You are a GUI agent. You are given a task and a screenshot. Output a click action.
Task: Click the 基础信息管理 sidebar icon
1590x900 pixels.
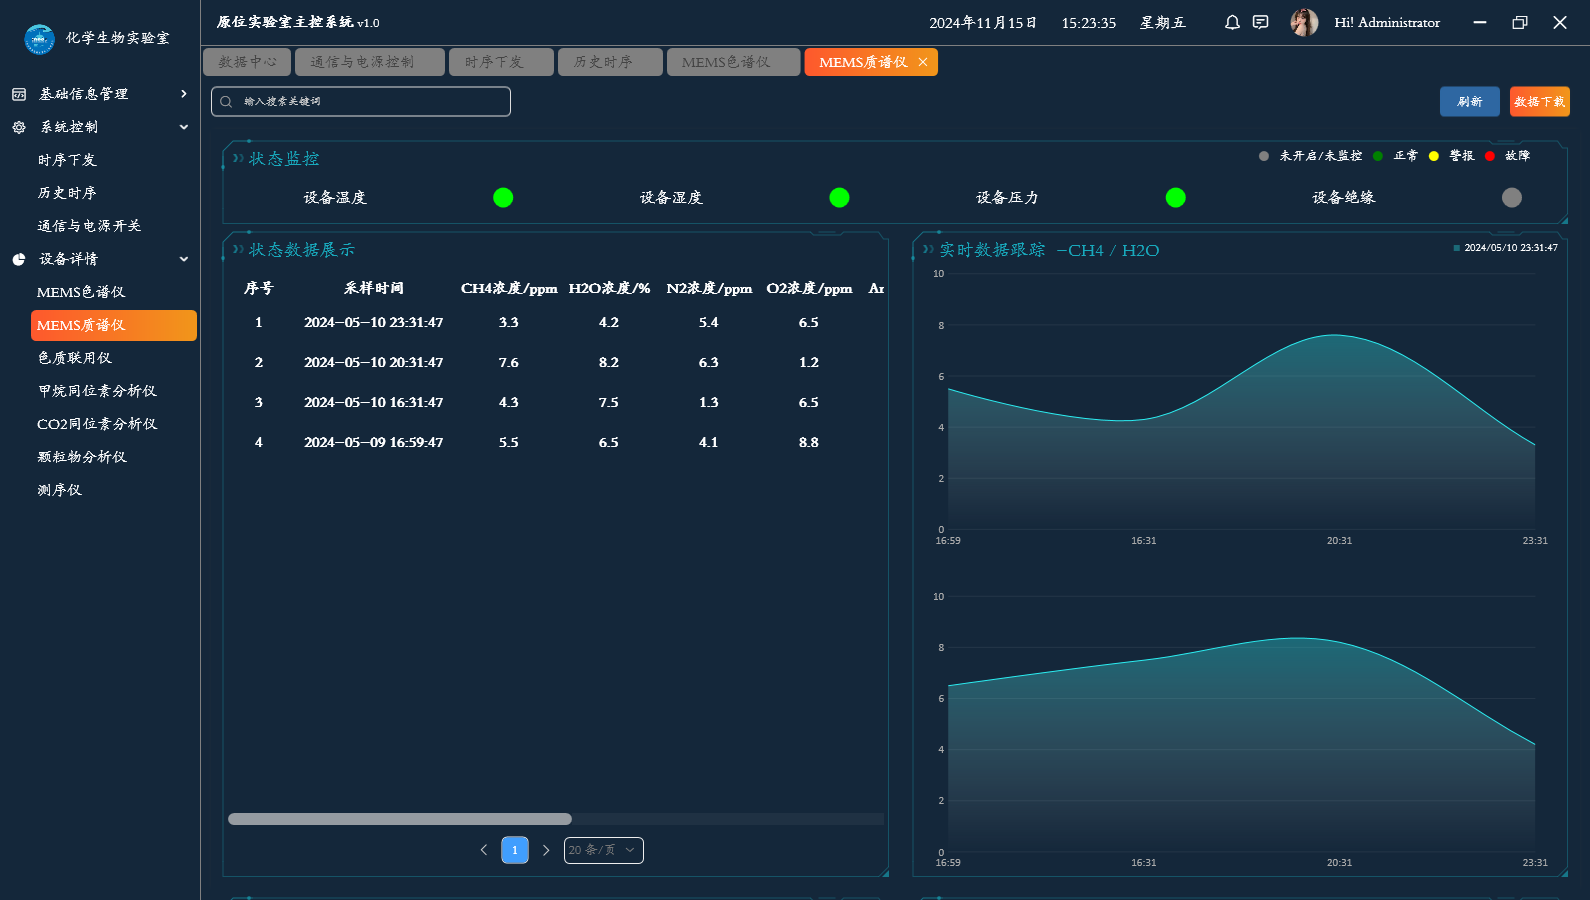[x=19, y=94]
